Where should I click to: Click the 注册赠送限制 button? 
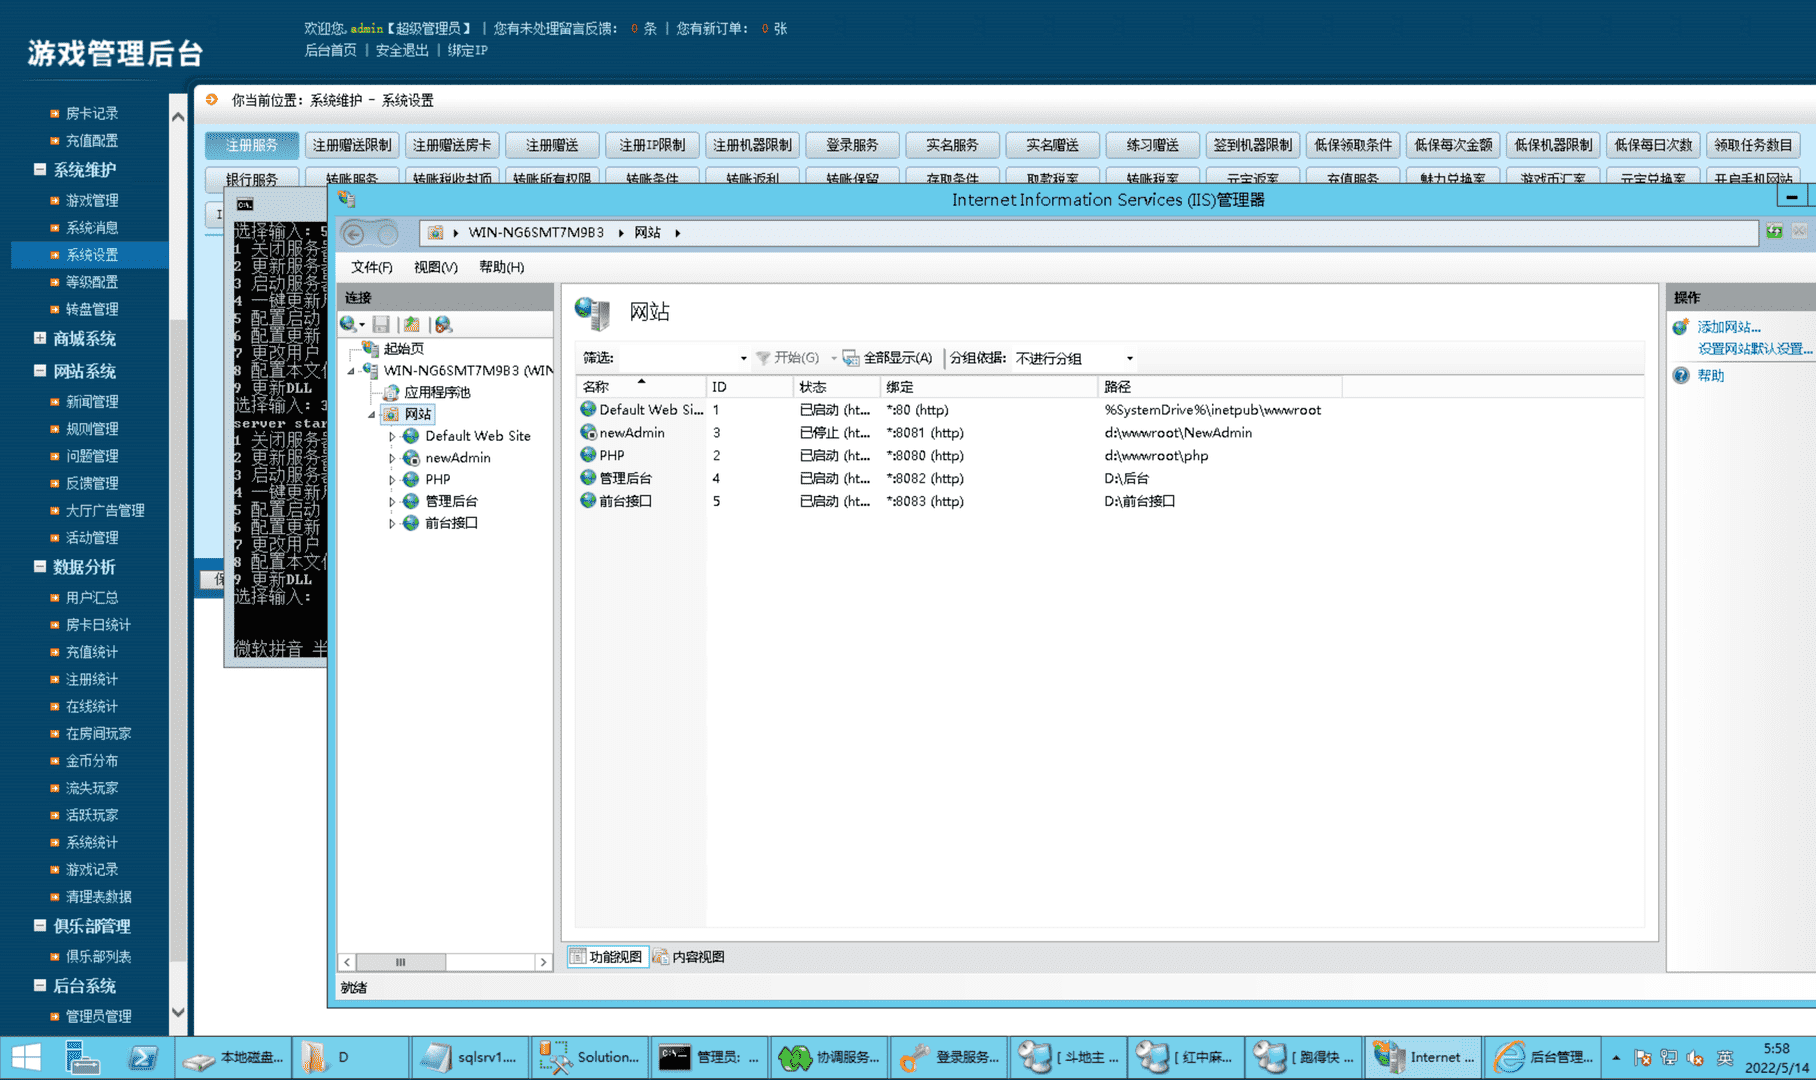point(352,145)
